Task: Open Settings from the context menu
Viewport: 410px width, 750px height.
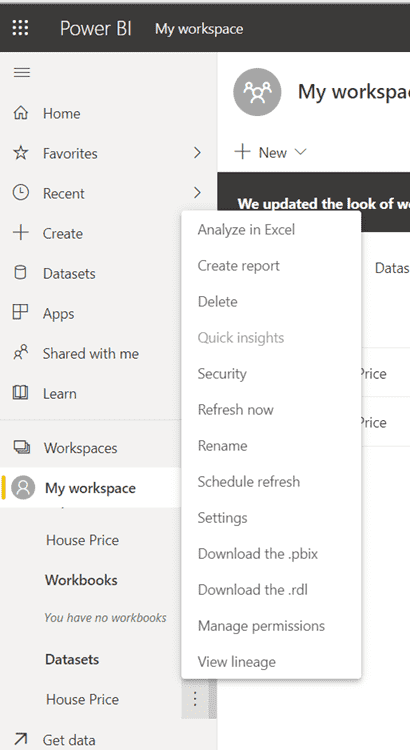Action: (271, 518)
